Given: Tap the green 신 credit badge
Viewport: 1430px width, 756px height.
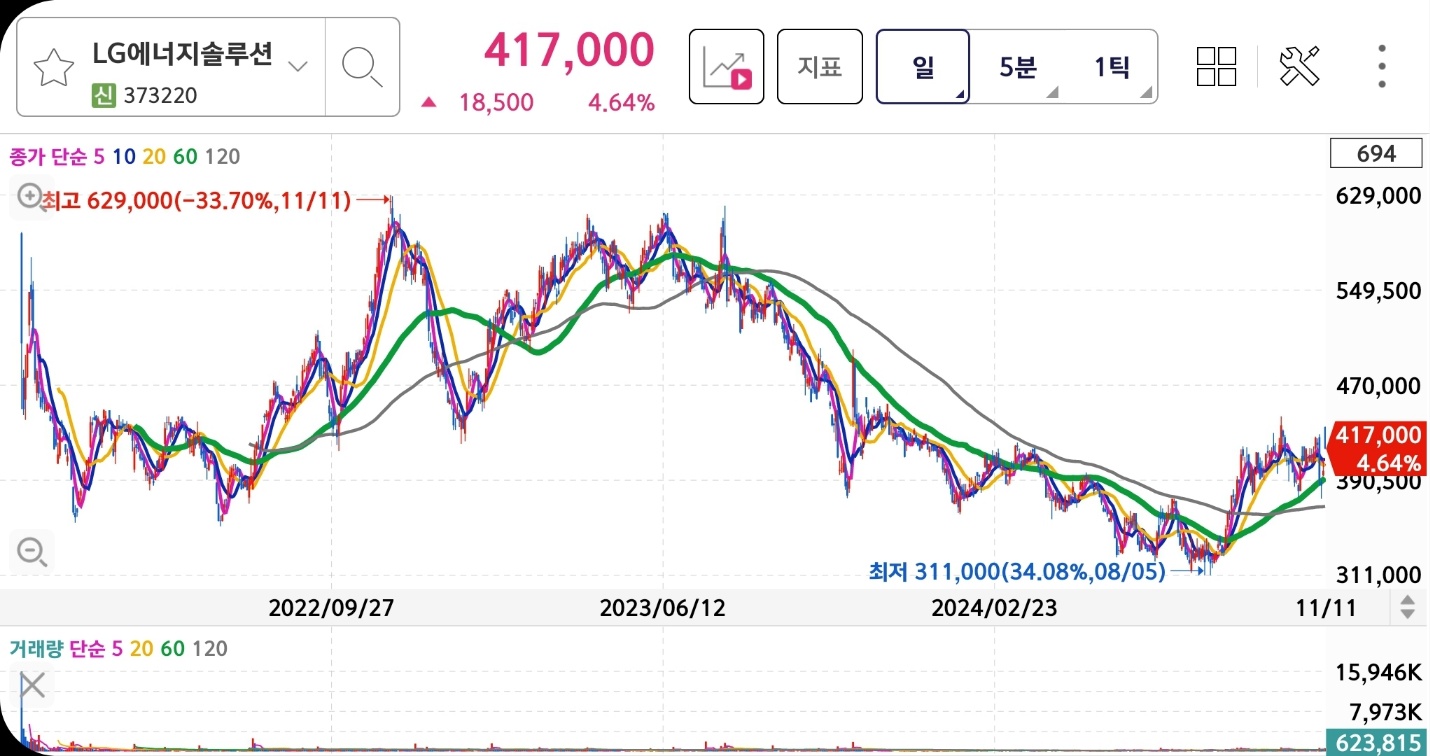Looking at the screenshot, I should [103, 96].
